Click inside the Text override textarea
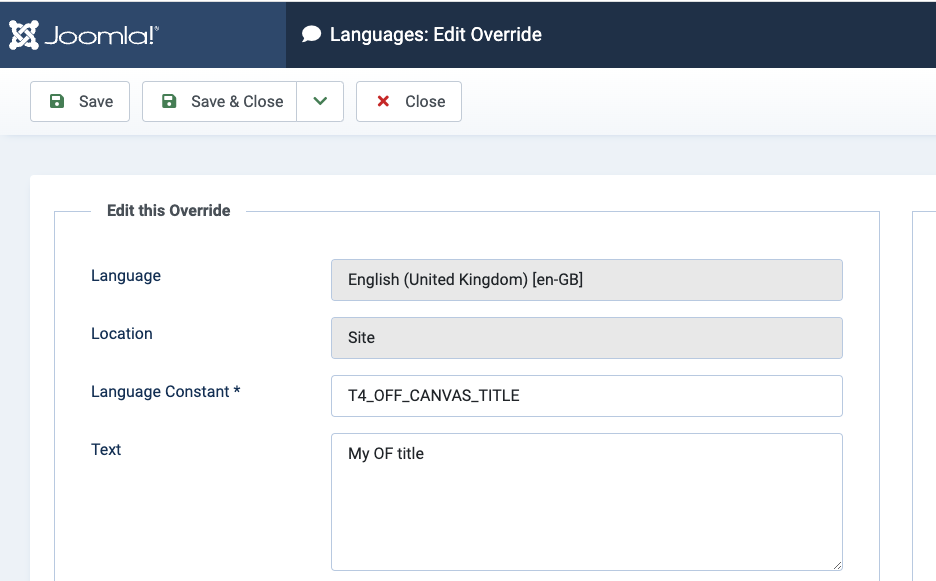Image resolution: width=936 pixels, height=581 pixels. (586, 501)
